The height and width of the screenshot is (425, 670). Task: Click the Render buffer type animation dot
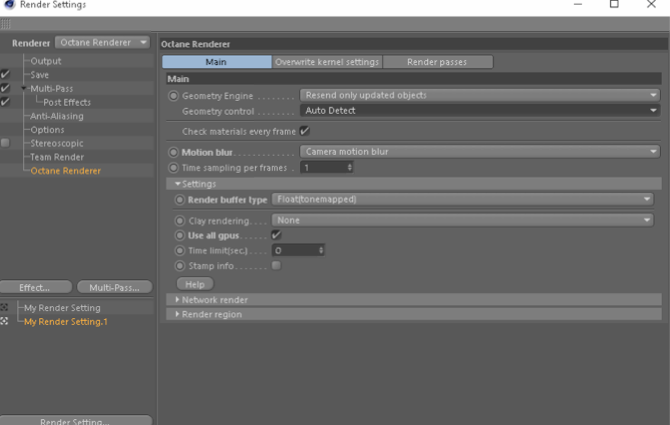click(x=180, y=199)
